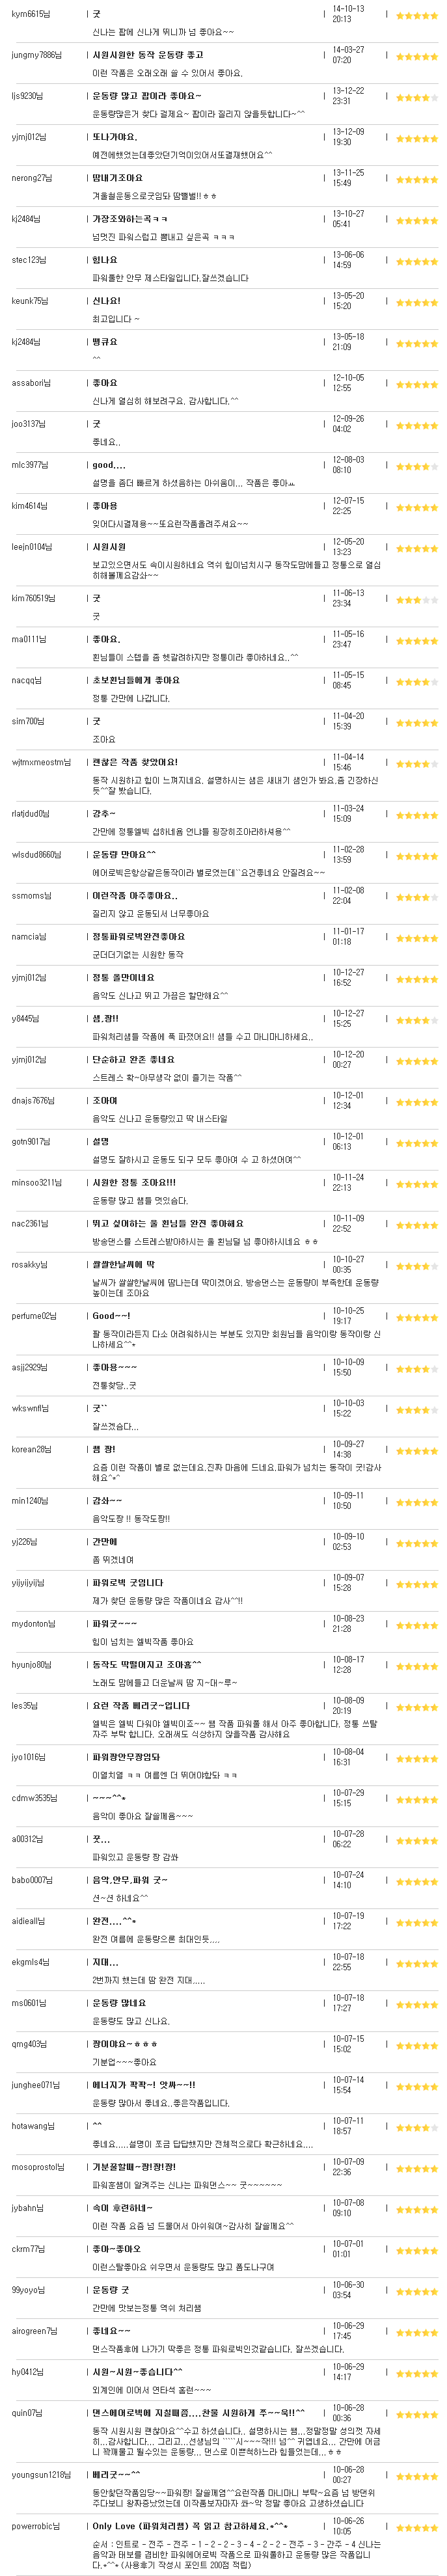
Task: Open user nerong27's name link
Action: click(x=32, y=178)
